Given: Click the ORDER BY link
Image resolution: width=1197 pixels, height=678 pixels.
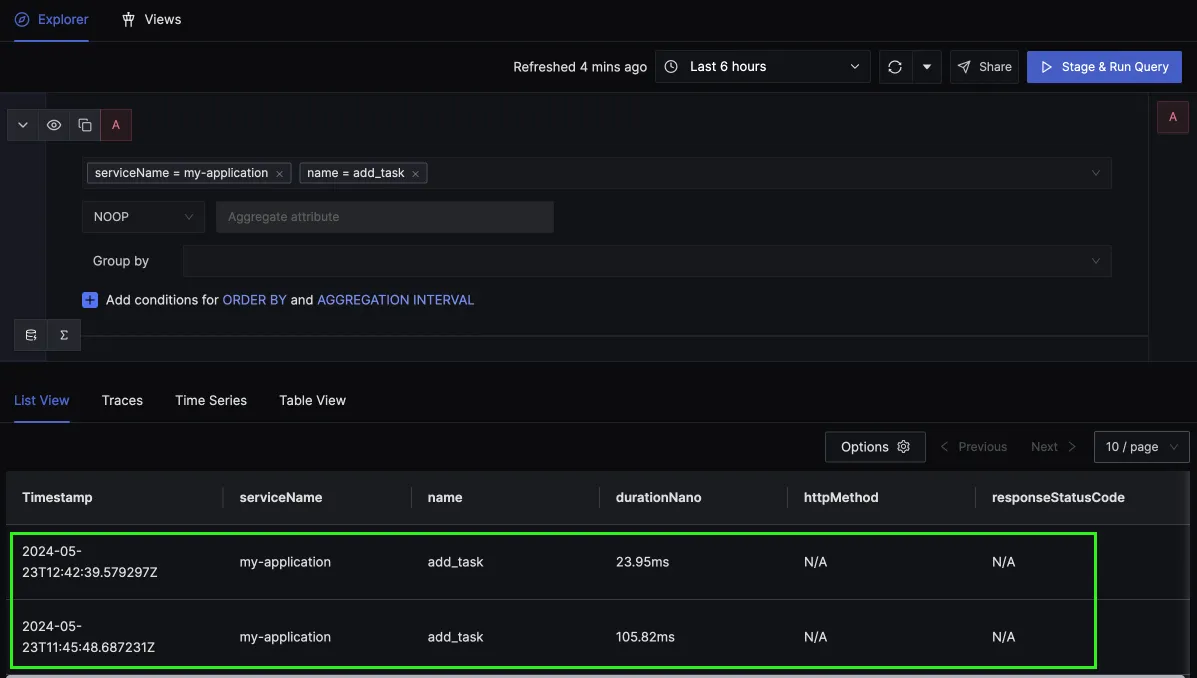Looking at the screenshot, I should click(254, 300).
